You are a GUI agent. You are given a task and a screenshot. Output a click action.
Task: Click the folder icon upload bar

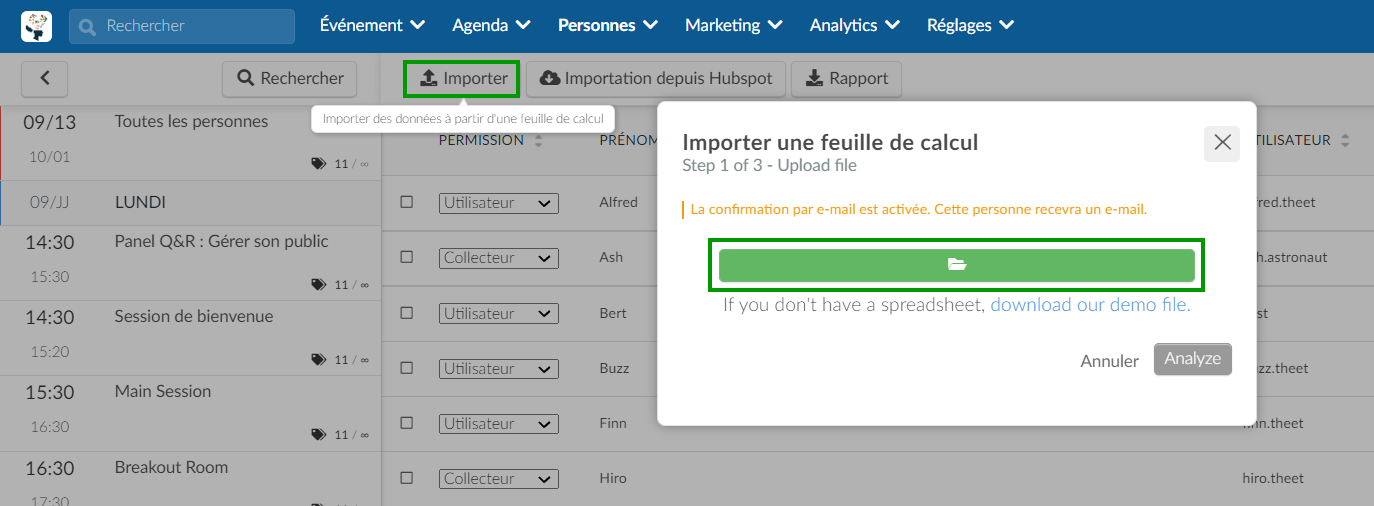click(956, 265)
